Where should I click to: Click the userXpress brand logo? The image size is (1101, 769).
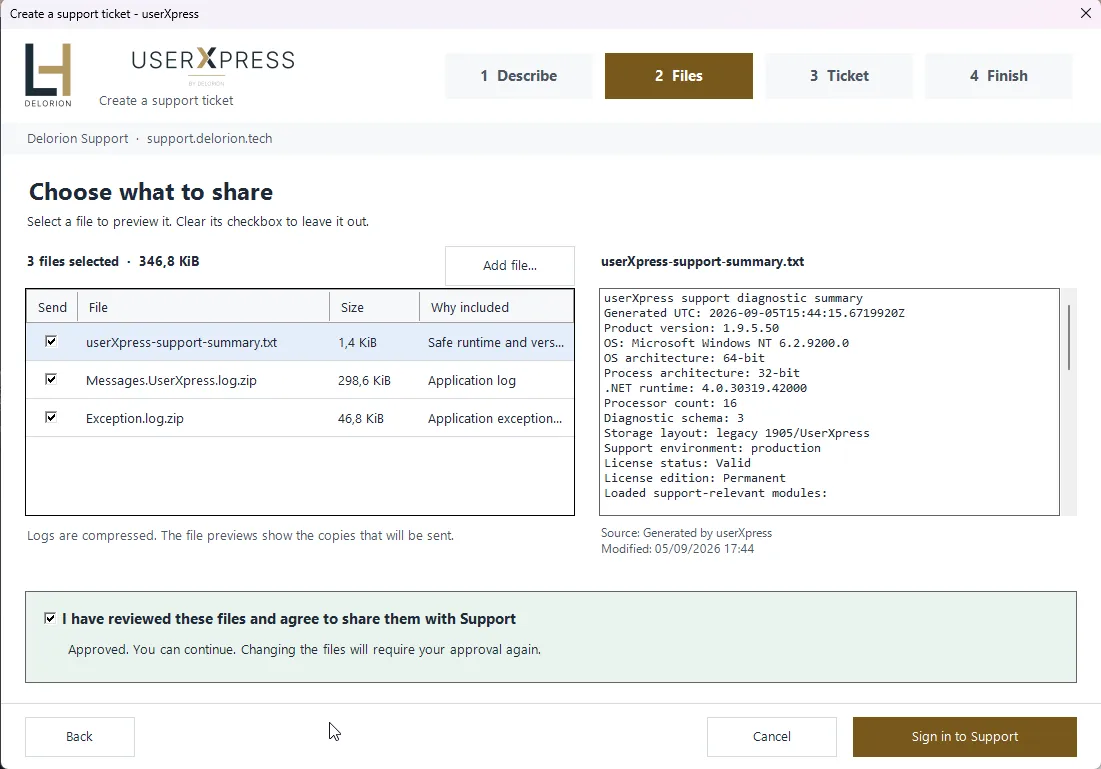point(213,65)
